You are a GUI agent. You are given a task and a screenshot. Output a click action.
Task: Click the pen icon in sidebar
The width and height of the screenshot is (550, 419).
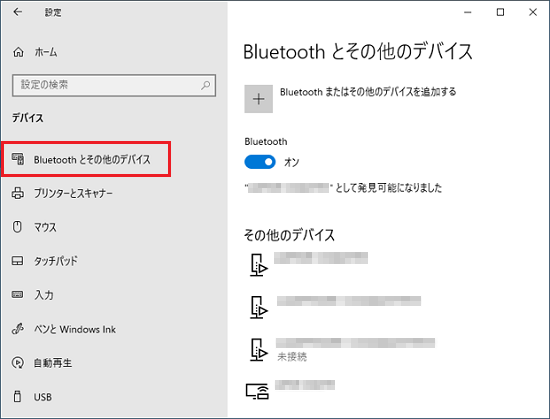(18, 329)
